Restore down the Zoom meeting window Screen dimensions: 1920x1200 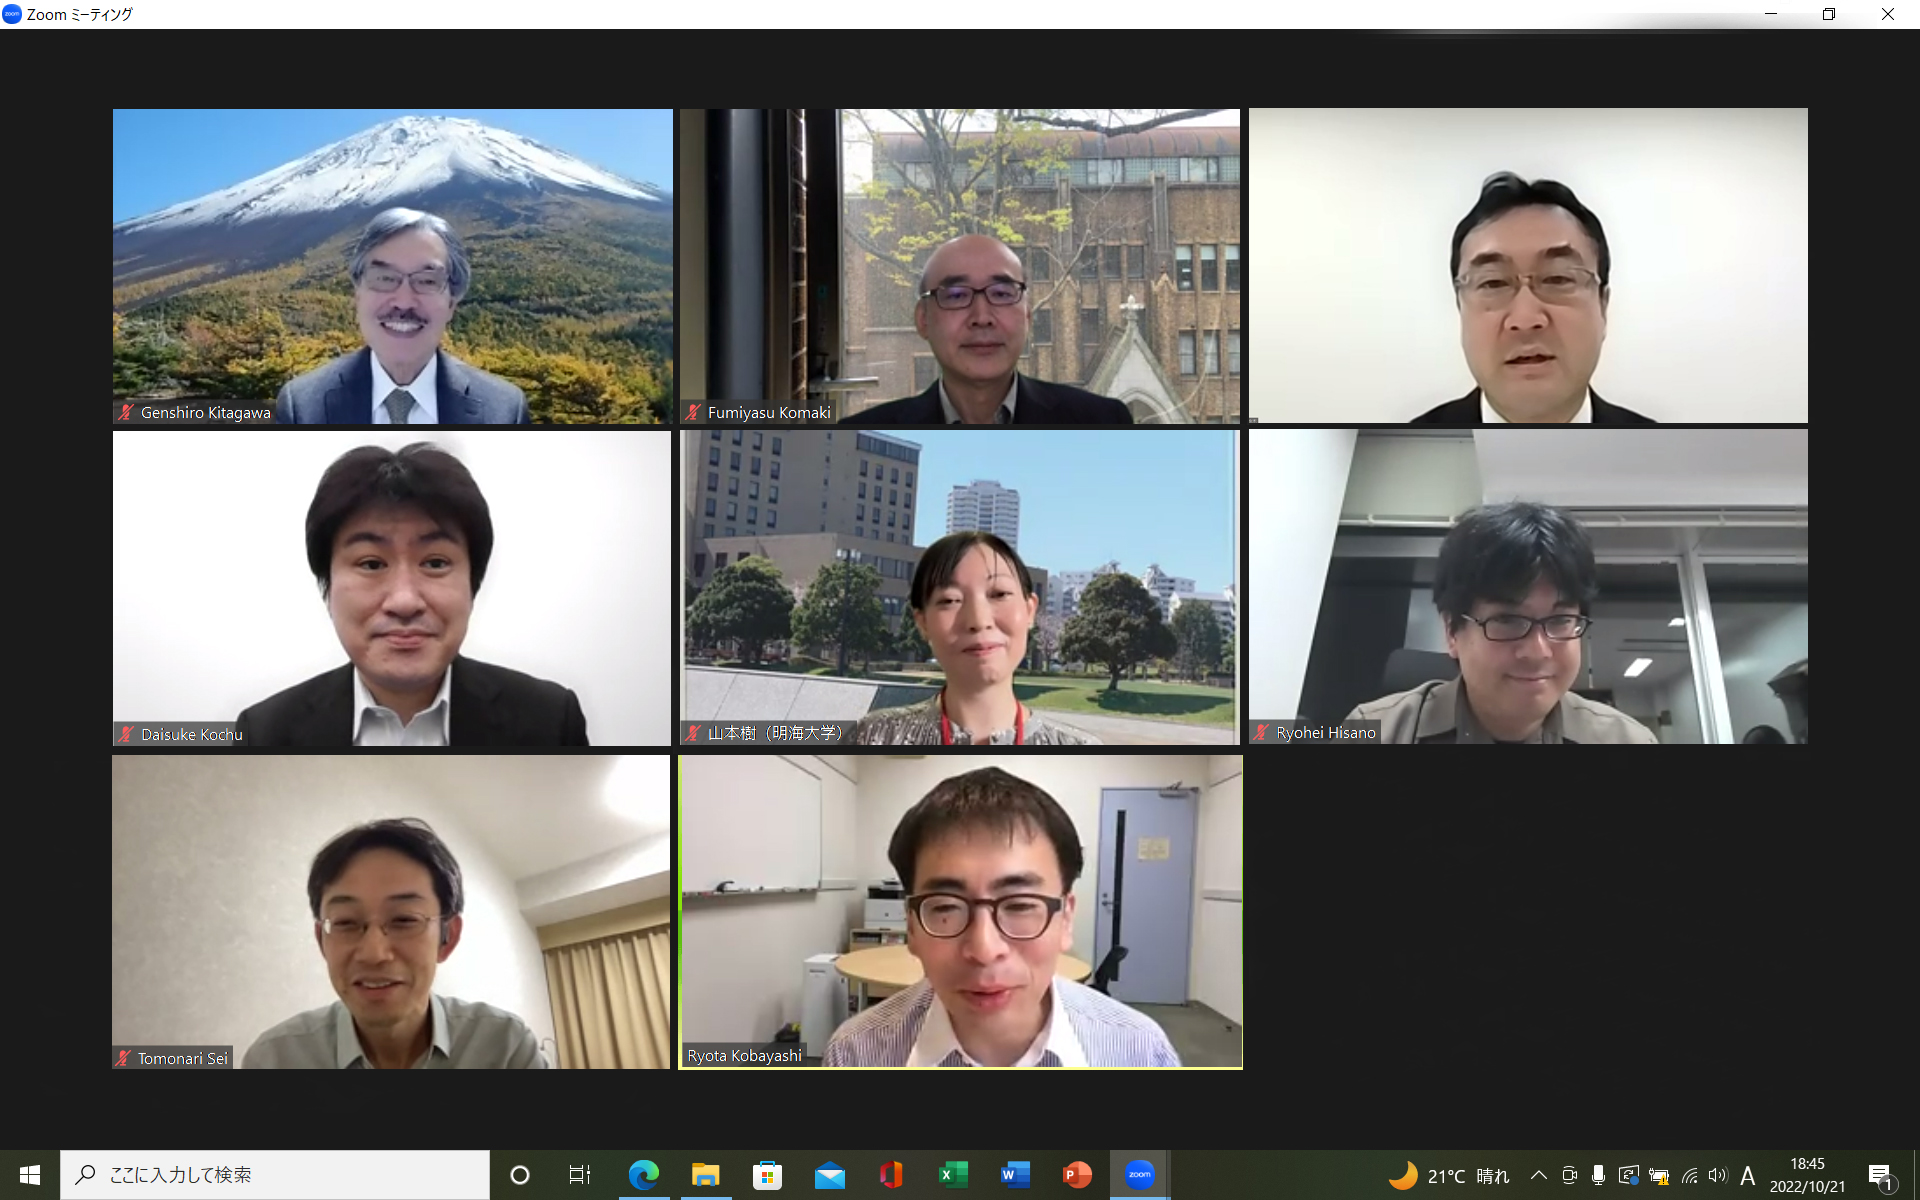click(x=1829, y=14)
